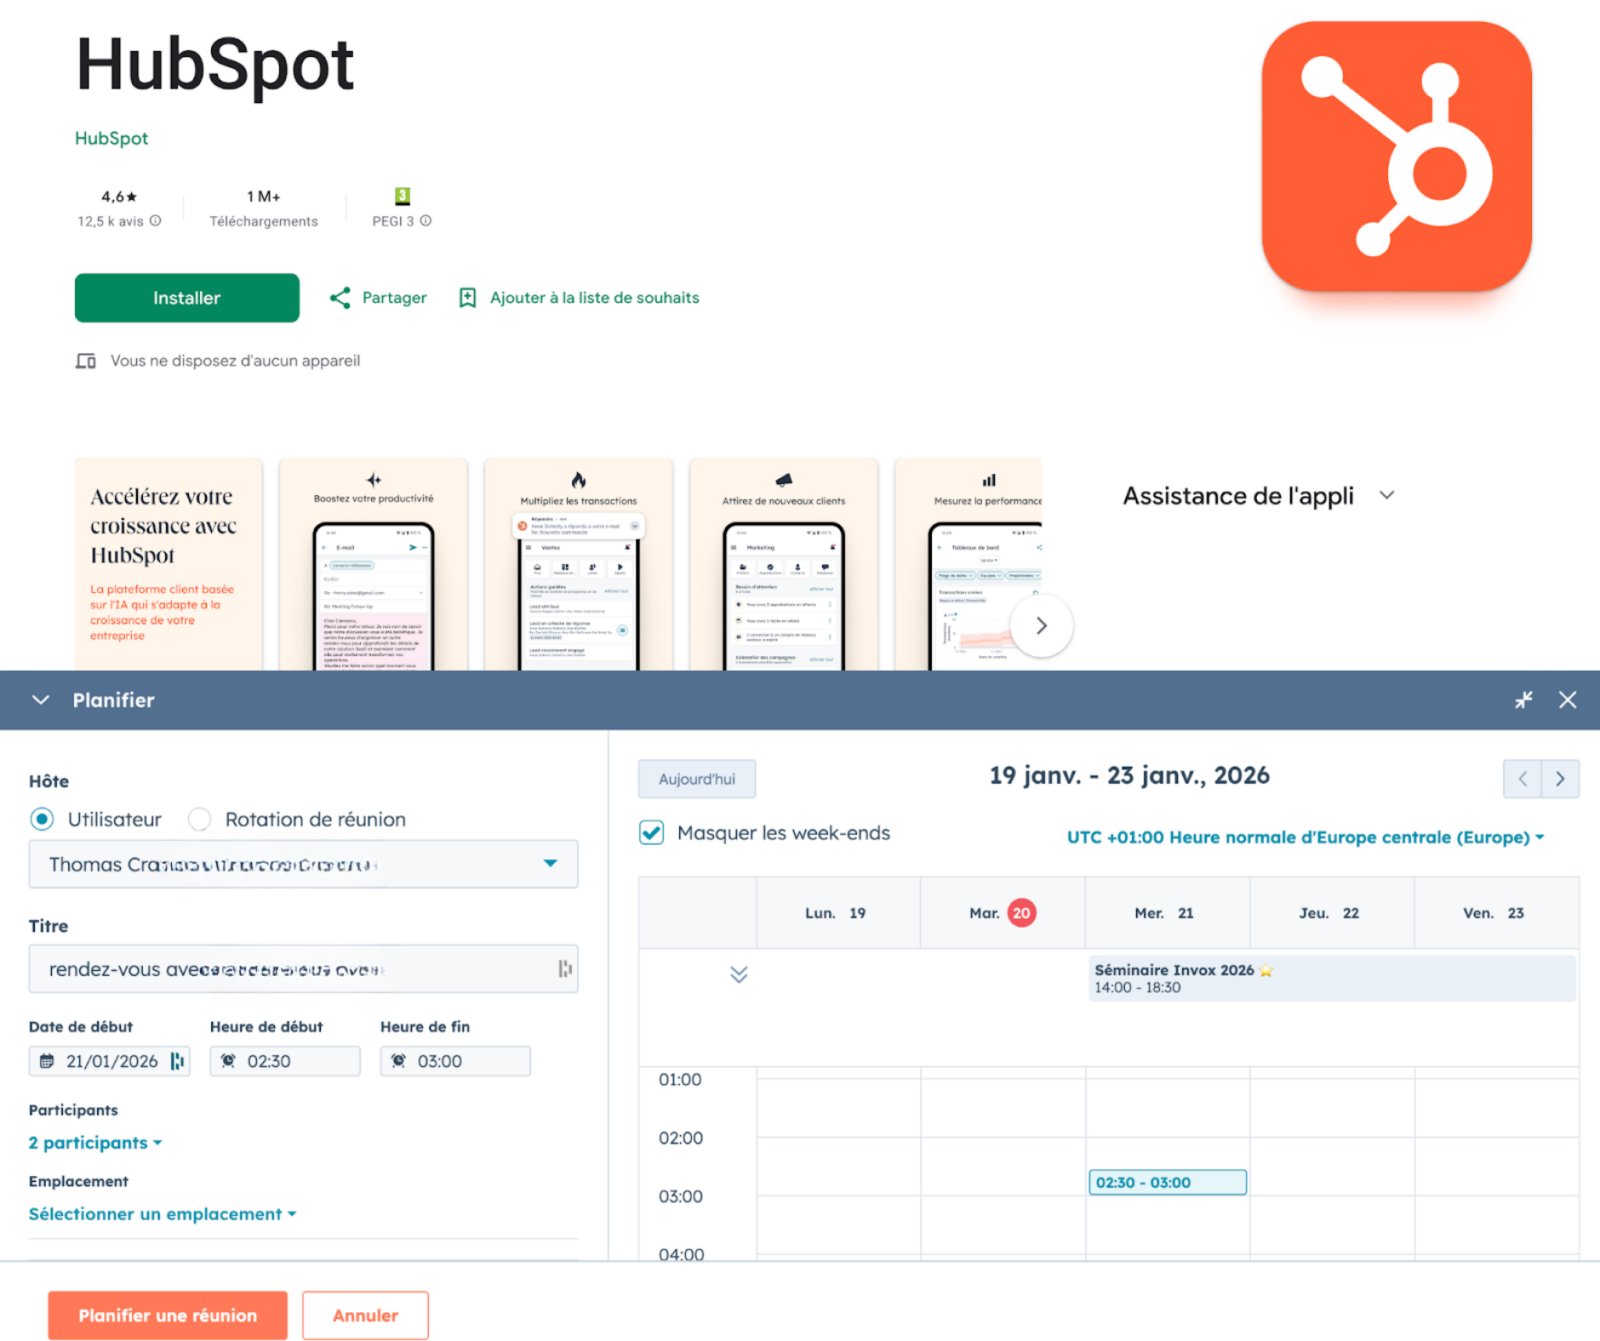Image resolution: width=1600 pixels, height=1341 pixels.
Task: Shrink the Planifier panel with the collapse-arrows icon
Action: [1523, 700]
